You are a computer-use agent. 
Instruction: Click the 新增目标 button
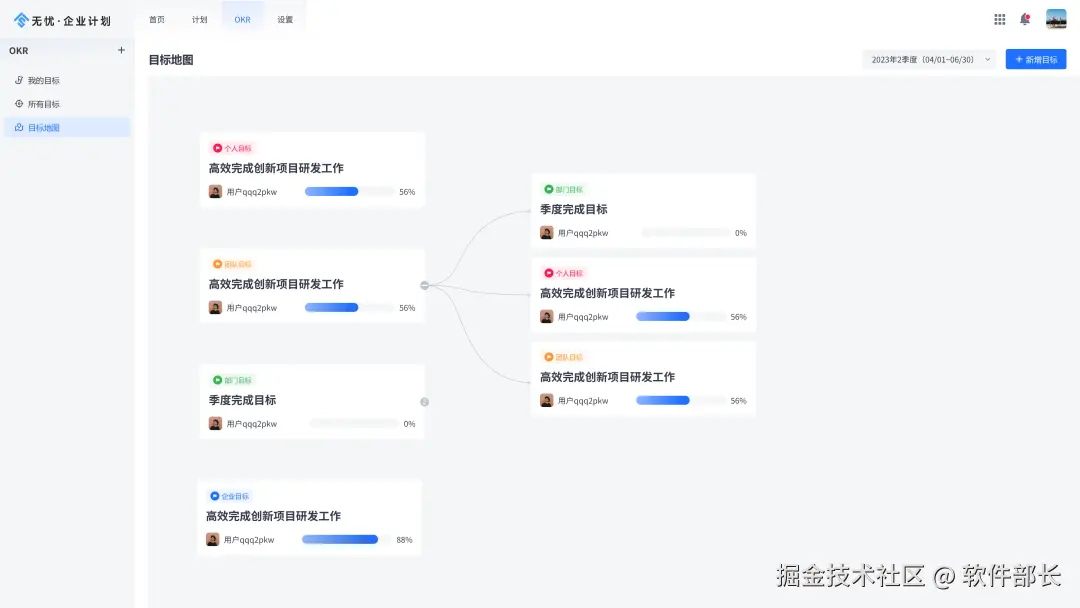(x=1036, y=59)
